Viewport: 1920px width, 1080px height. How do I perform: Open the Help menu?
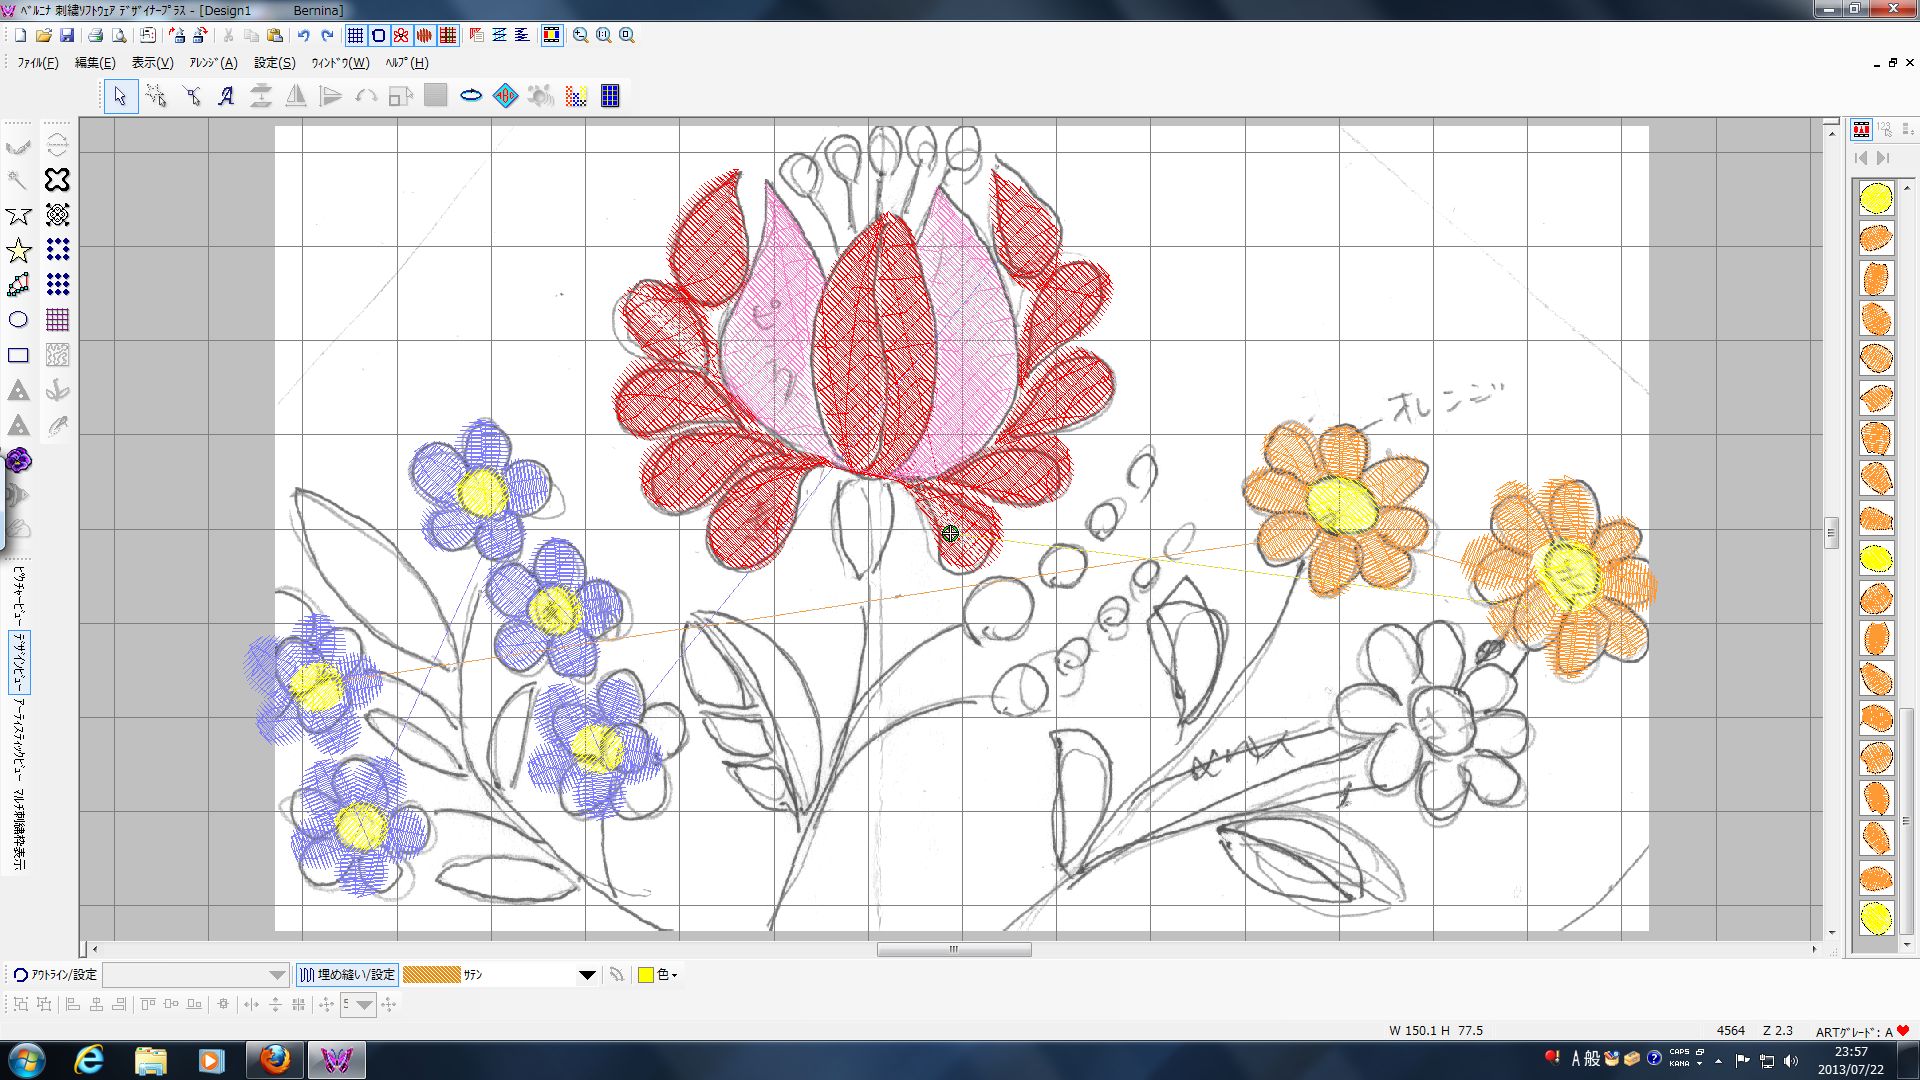(x=407, y=63)
